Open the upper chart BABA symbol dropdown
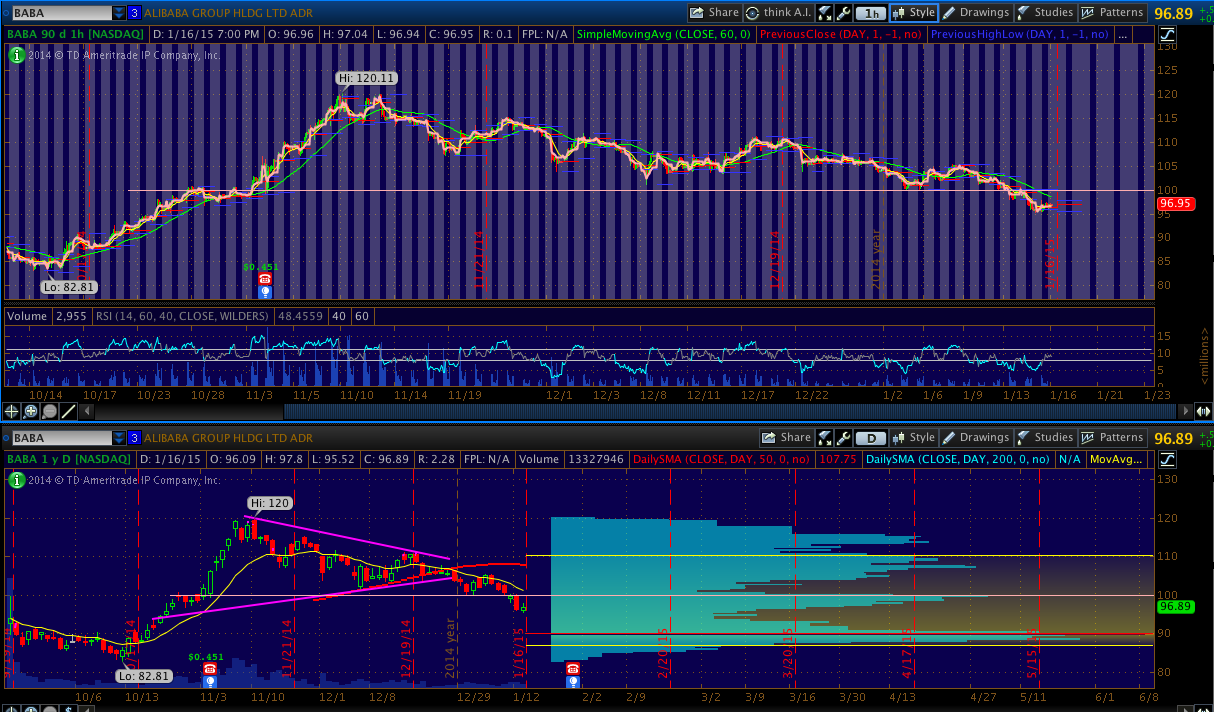Screen dimensions: 1214x712 click(120, 13)
